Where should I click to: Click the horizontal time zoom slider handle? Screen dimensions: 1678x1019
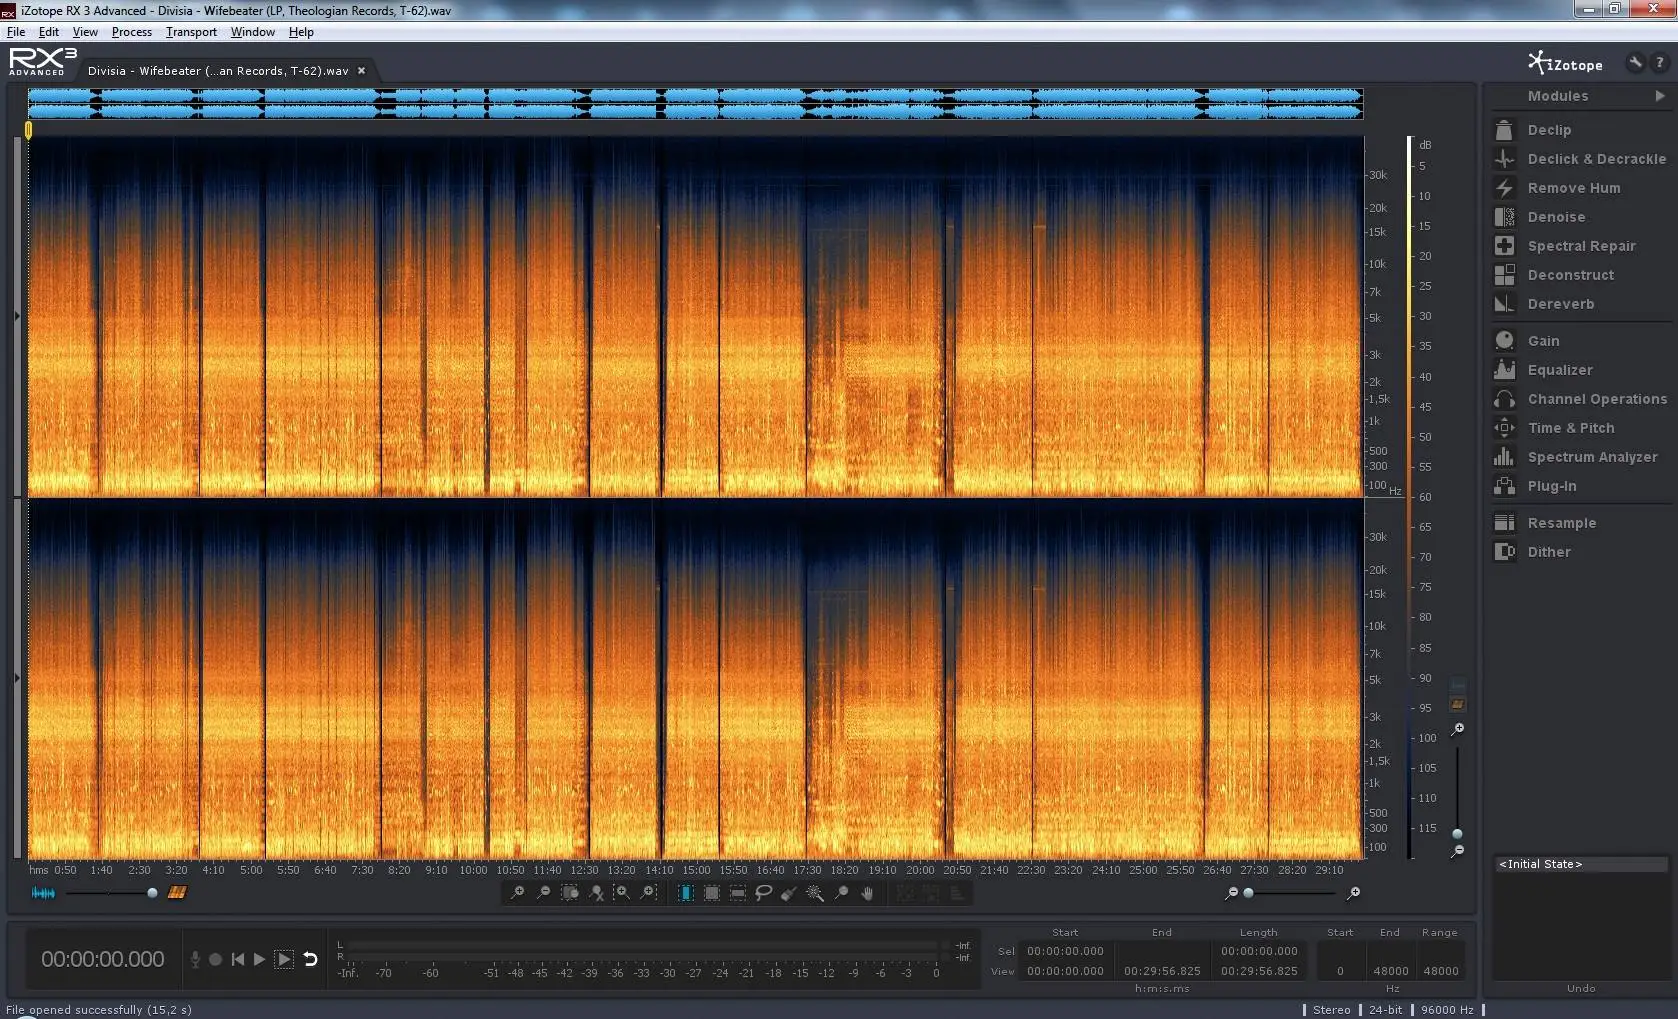1248,893
